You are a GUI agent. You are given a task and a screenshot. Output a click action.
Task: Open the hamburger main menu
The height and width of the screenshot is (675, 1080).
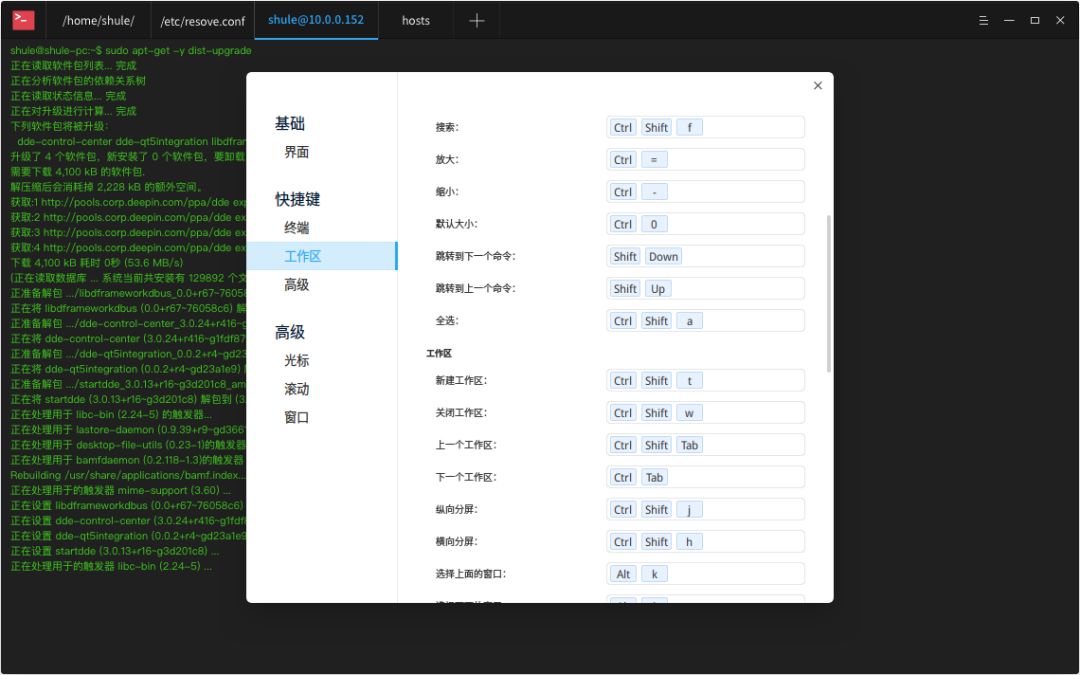click(x=985, y=19)
